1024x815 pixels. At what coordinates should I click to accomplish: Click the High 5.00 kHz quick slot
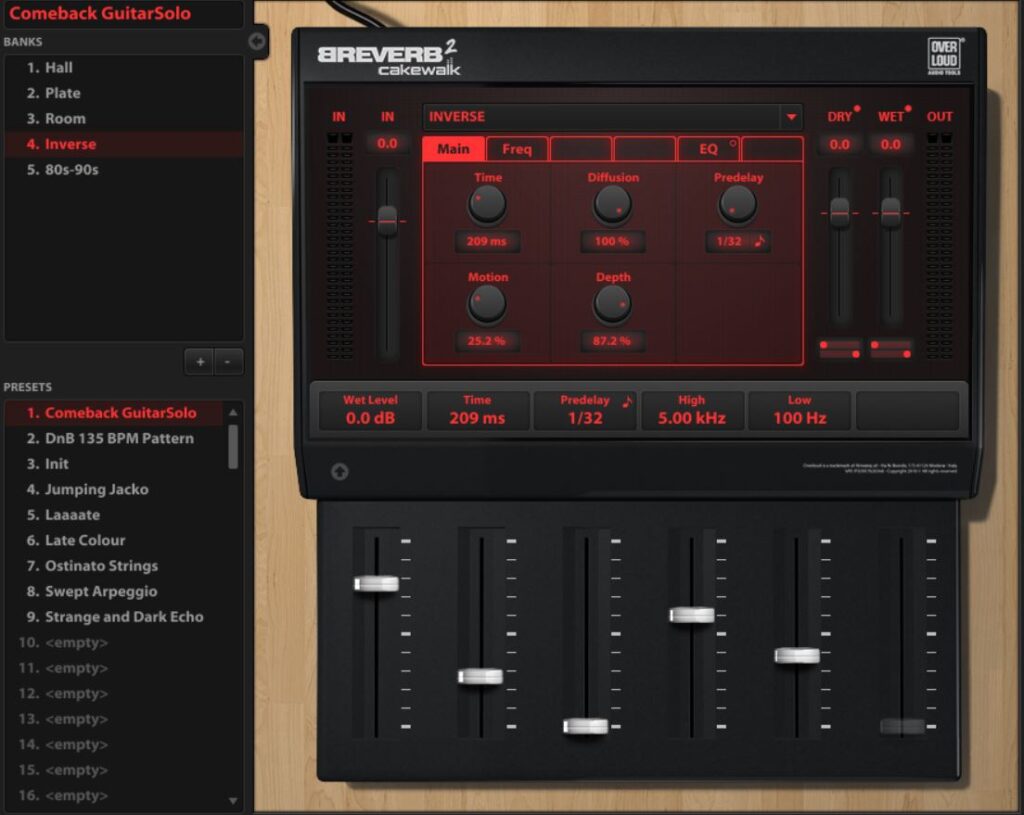(692, 410)
